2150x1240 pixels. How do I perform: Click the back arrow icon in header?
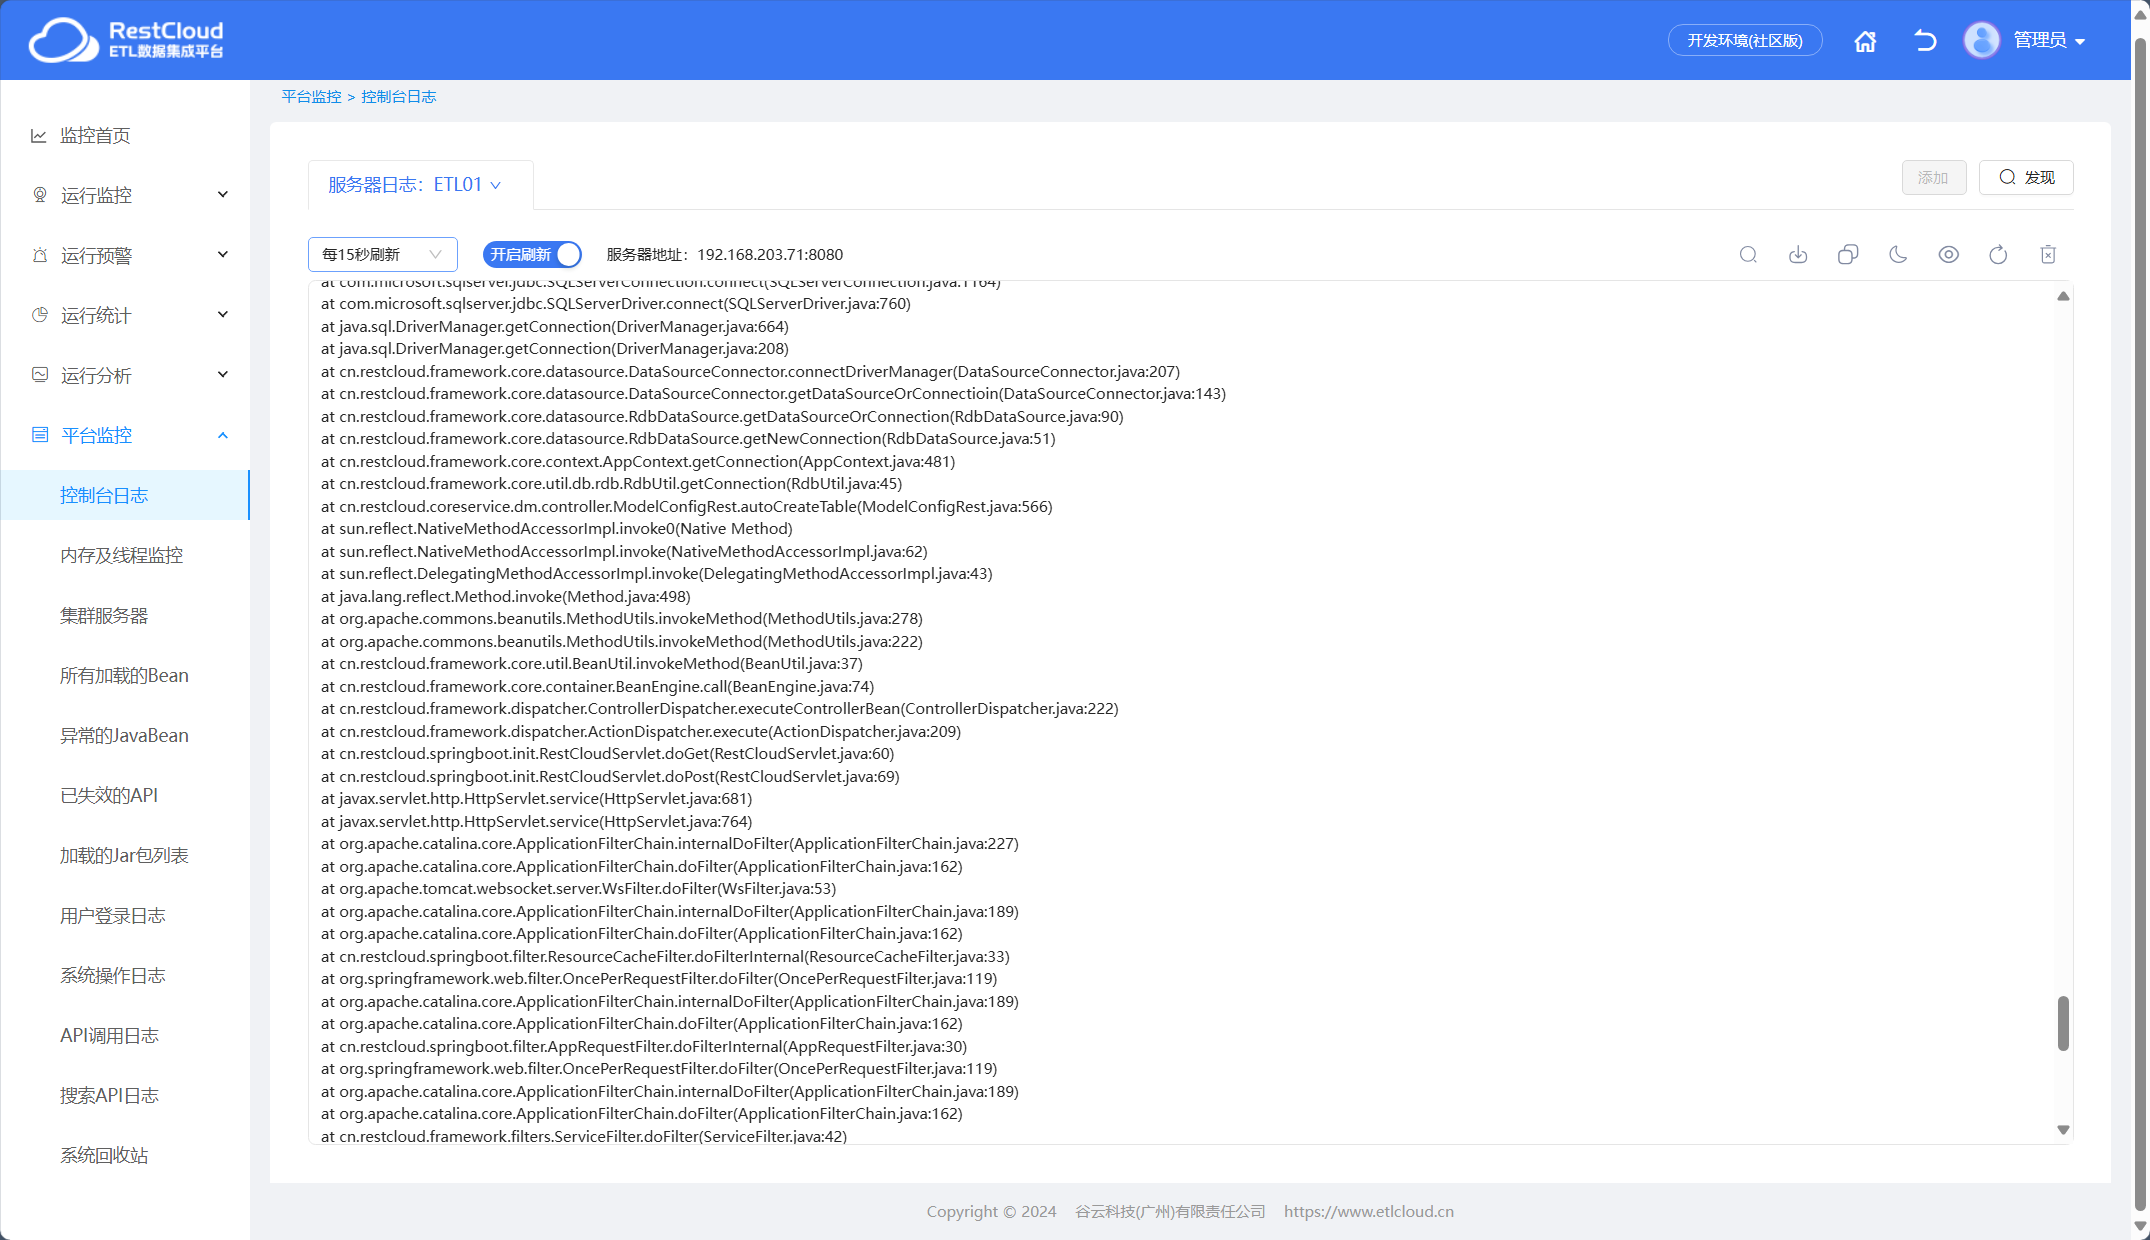click(x=1925, y=41)
